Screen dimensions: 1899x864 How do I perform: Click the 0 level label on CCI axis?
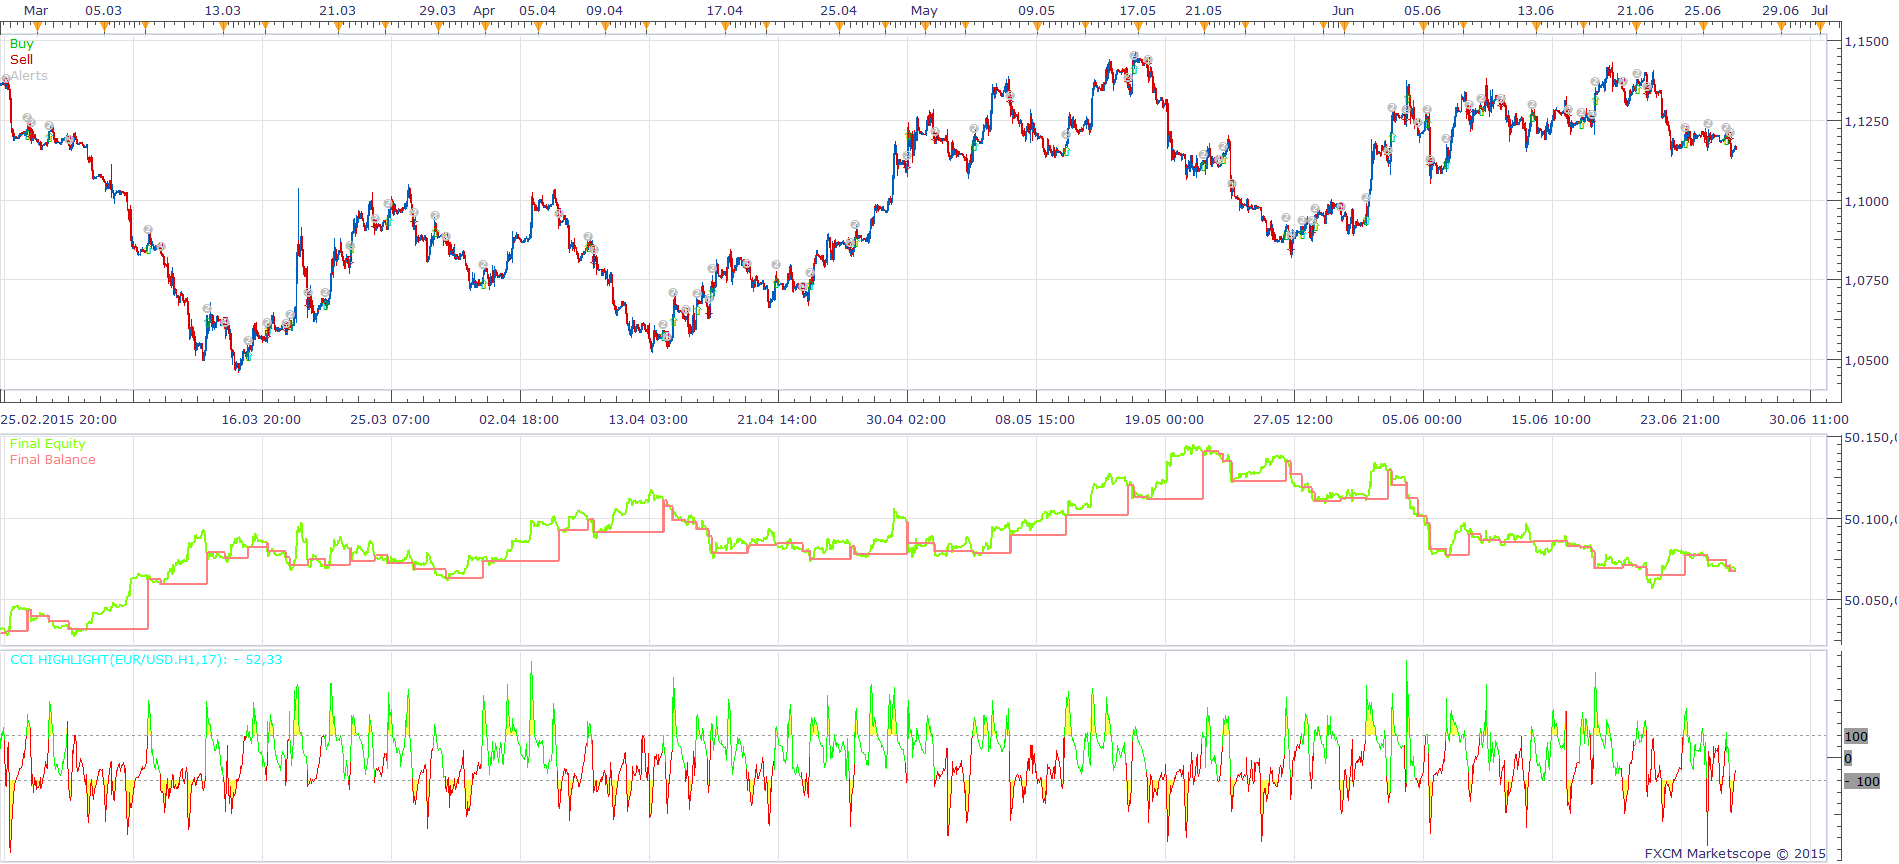(1848, 759)
